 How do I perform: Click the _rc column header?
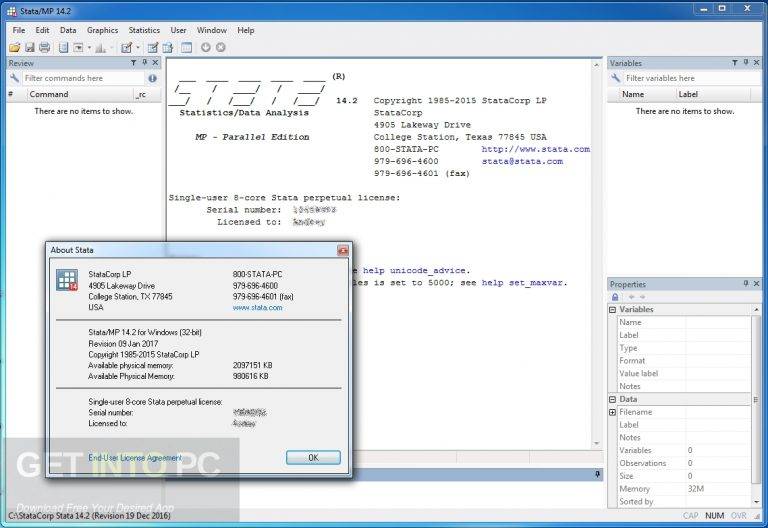pyautogui.click(x=147, y=94)
